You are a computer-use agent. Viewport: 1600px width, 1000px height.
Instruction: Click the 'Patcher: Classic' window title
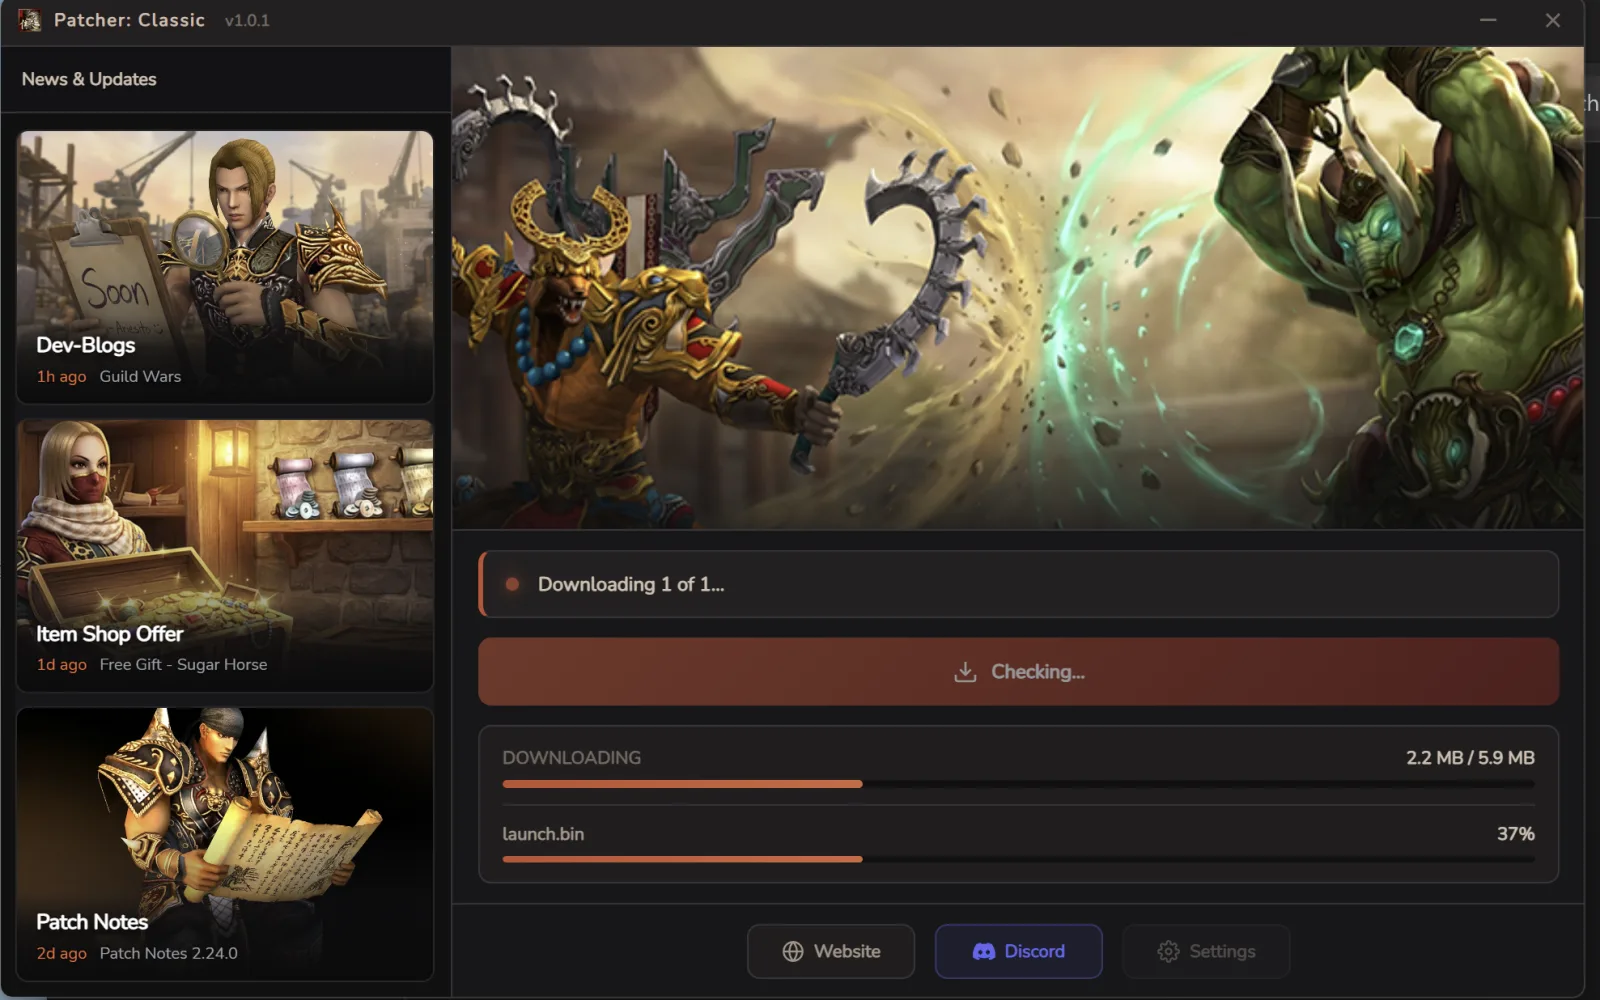pyautogui.click(x=129, y=20)
